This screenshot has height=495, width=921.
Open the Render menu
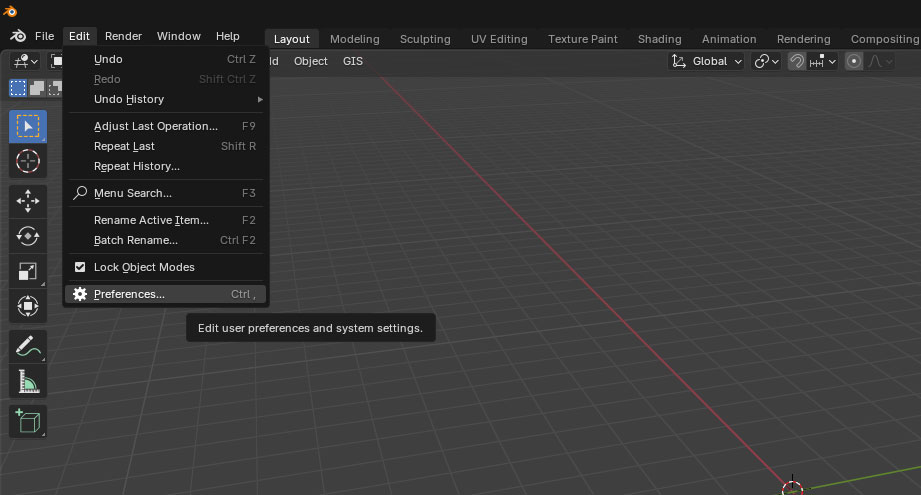coord(123,36)
